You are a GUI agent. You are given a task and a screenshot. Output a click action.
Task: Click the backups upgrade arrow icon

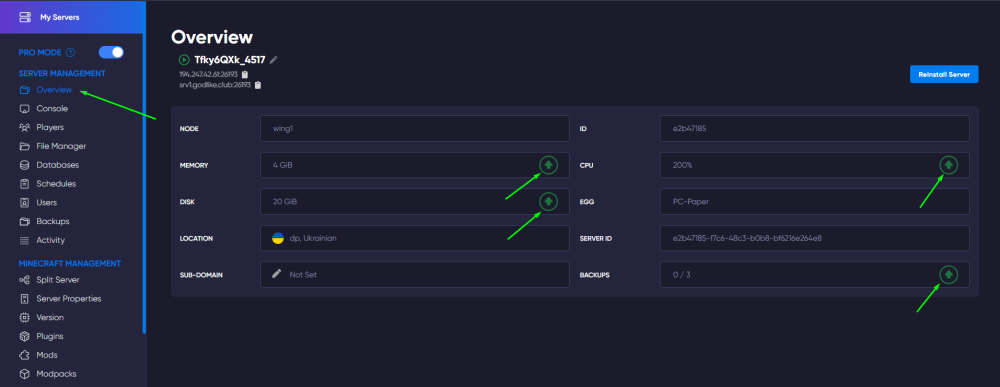(x=948, y=275)
